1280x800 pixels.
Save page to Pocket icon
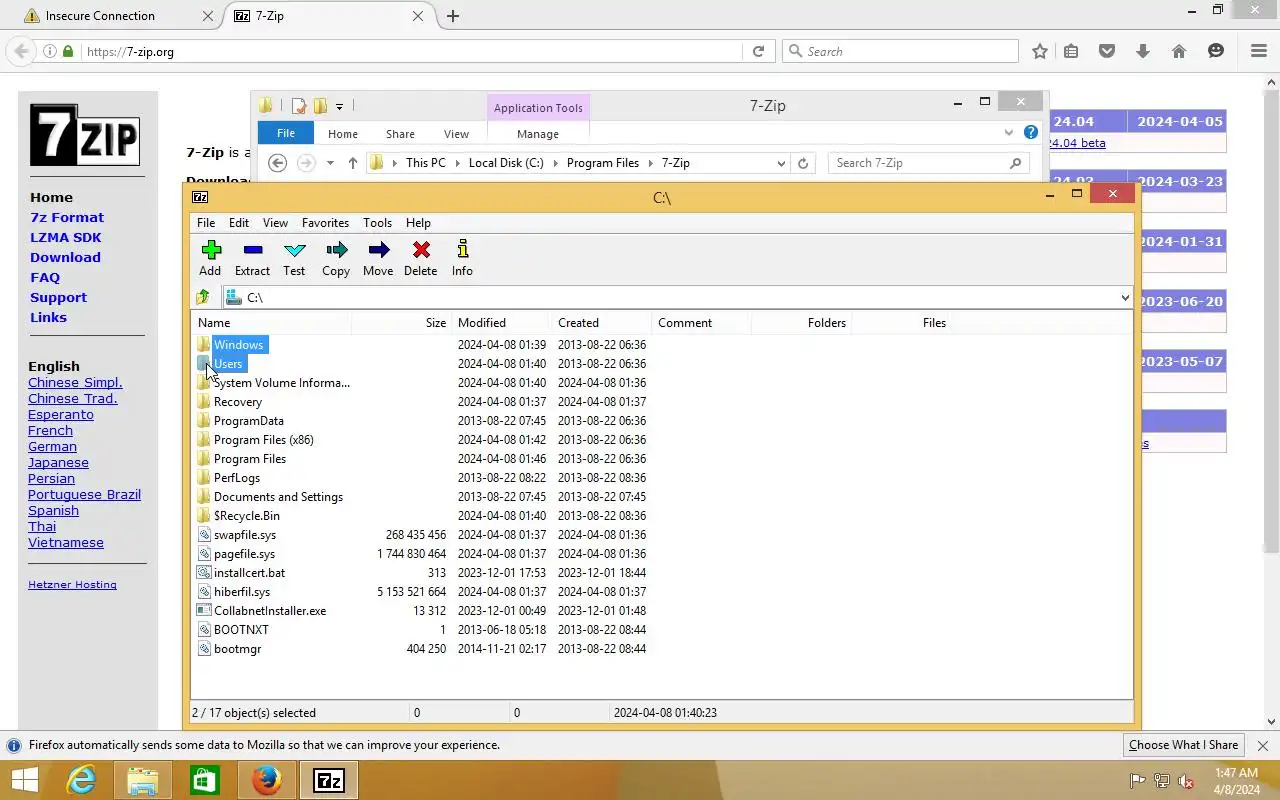(1107, 51)
